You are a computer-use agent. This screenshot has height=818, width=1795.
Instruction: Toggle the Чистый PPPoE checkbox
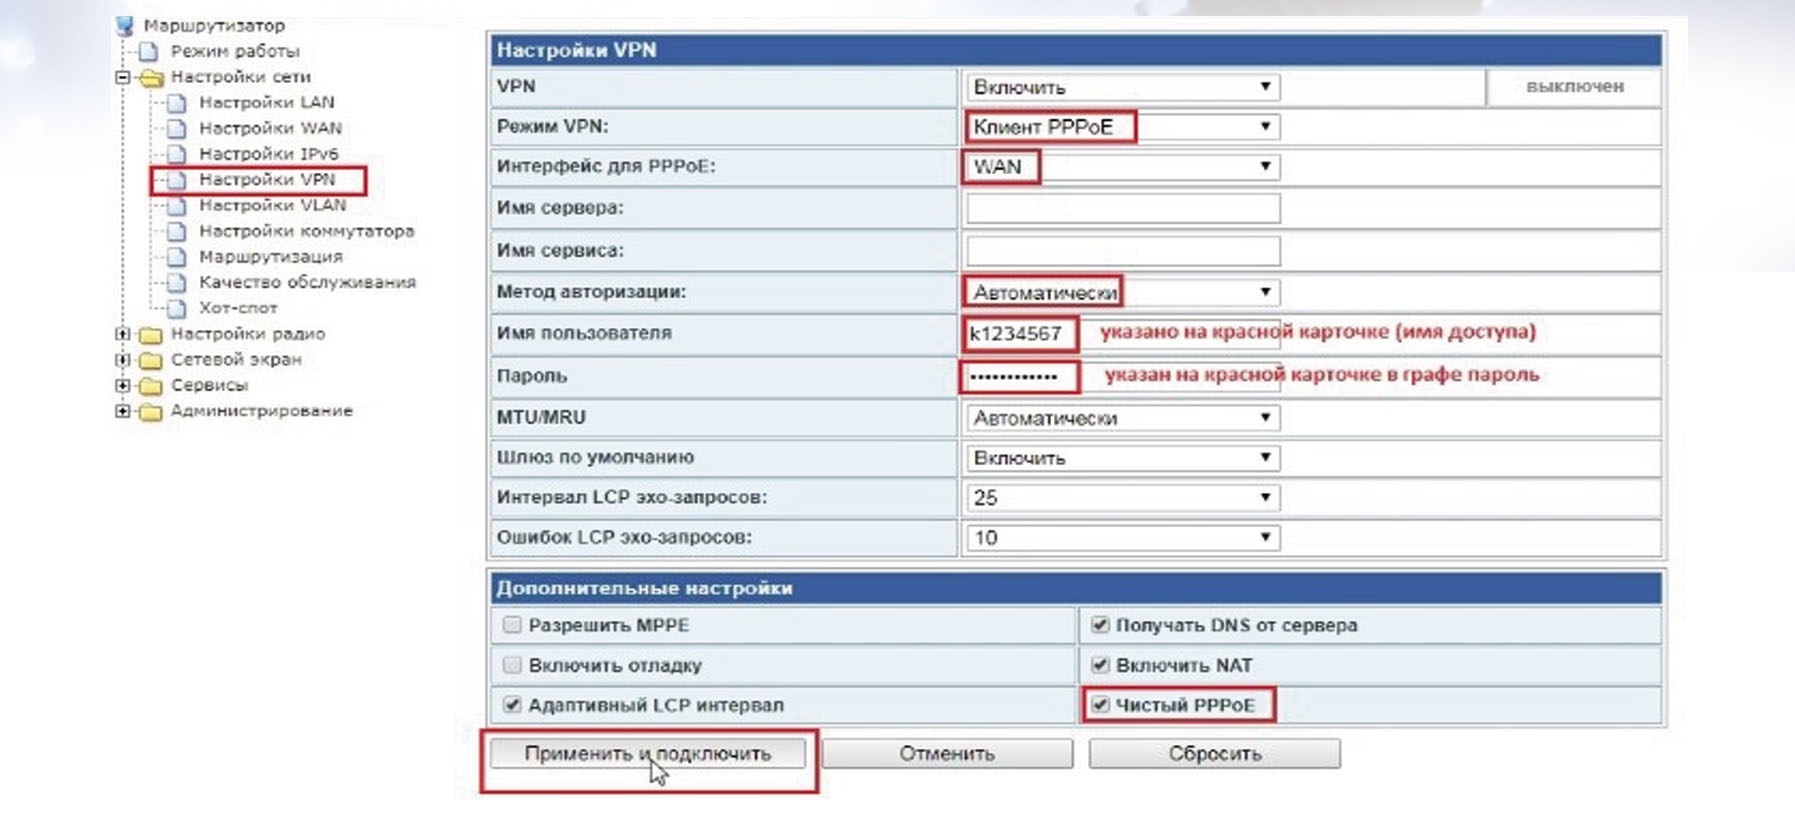click(1100, 705)
